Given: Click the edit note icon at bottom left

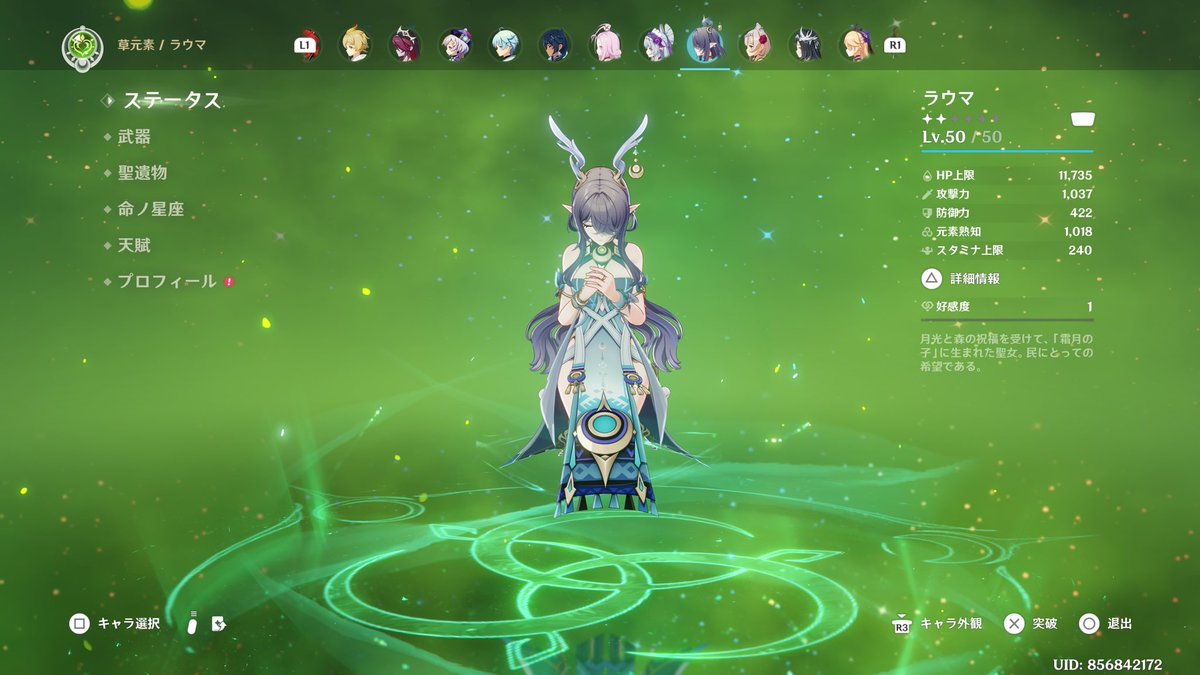Looking at the screenshot, I should pyautogui.click(x=219, y=623).
